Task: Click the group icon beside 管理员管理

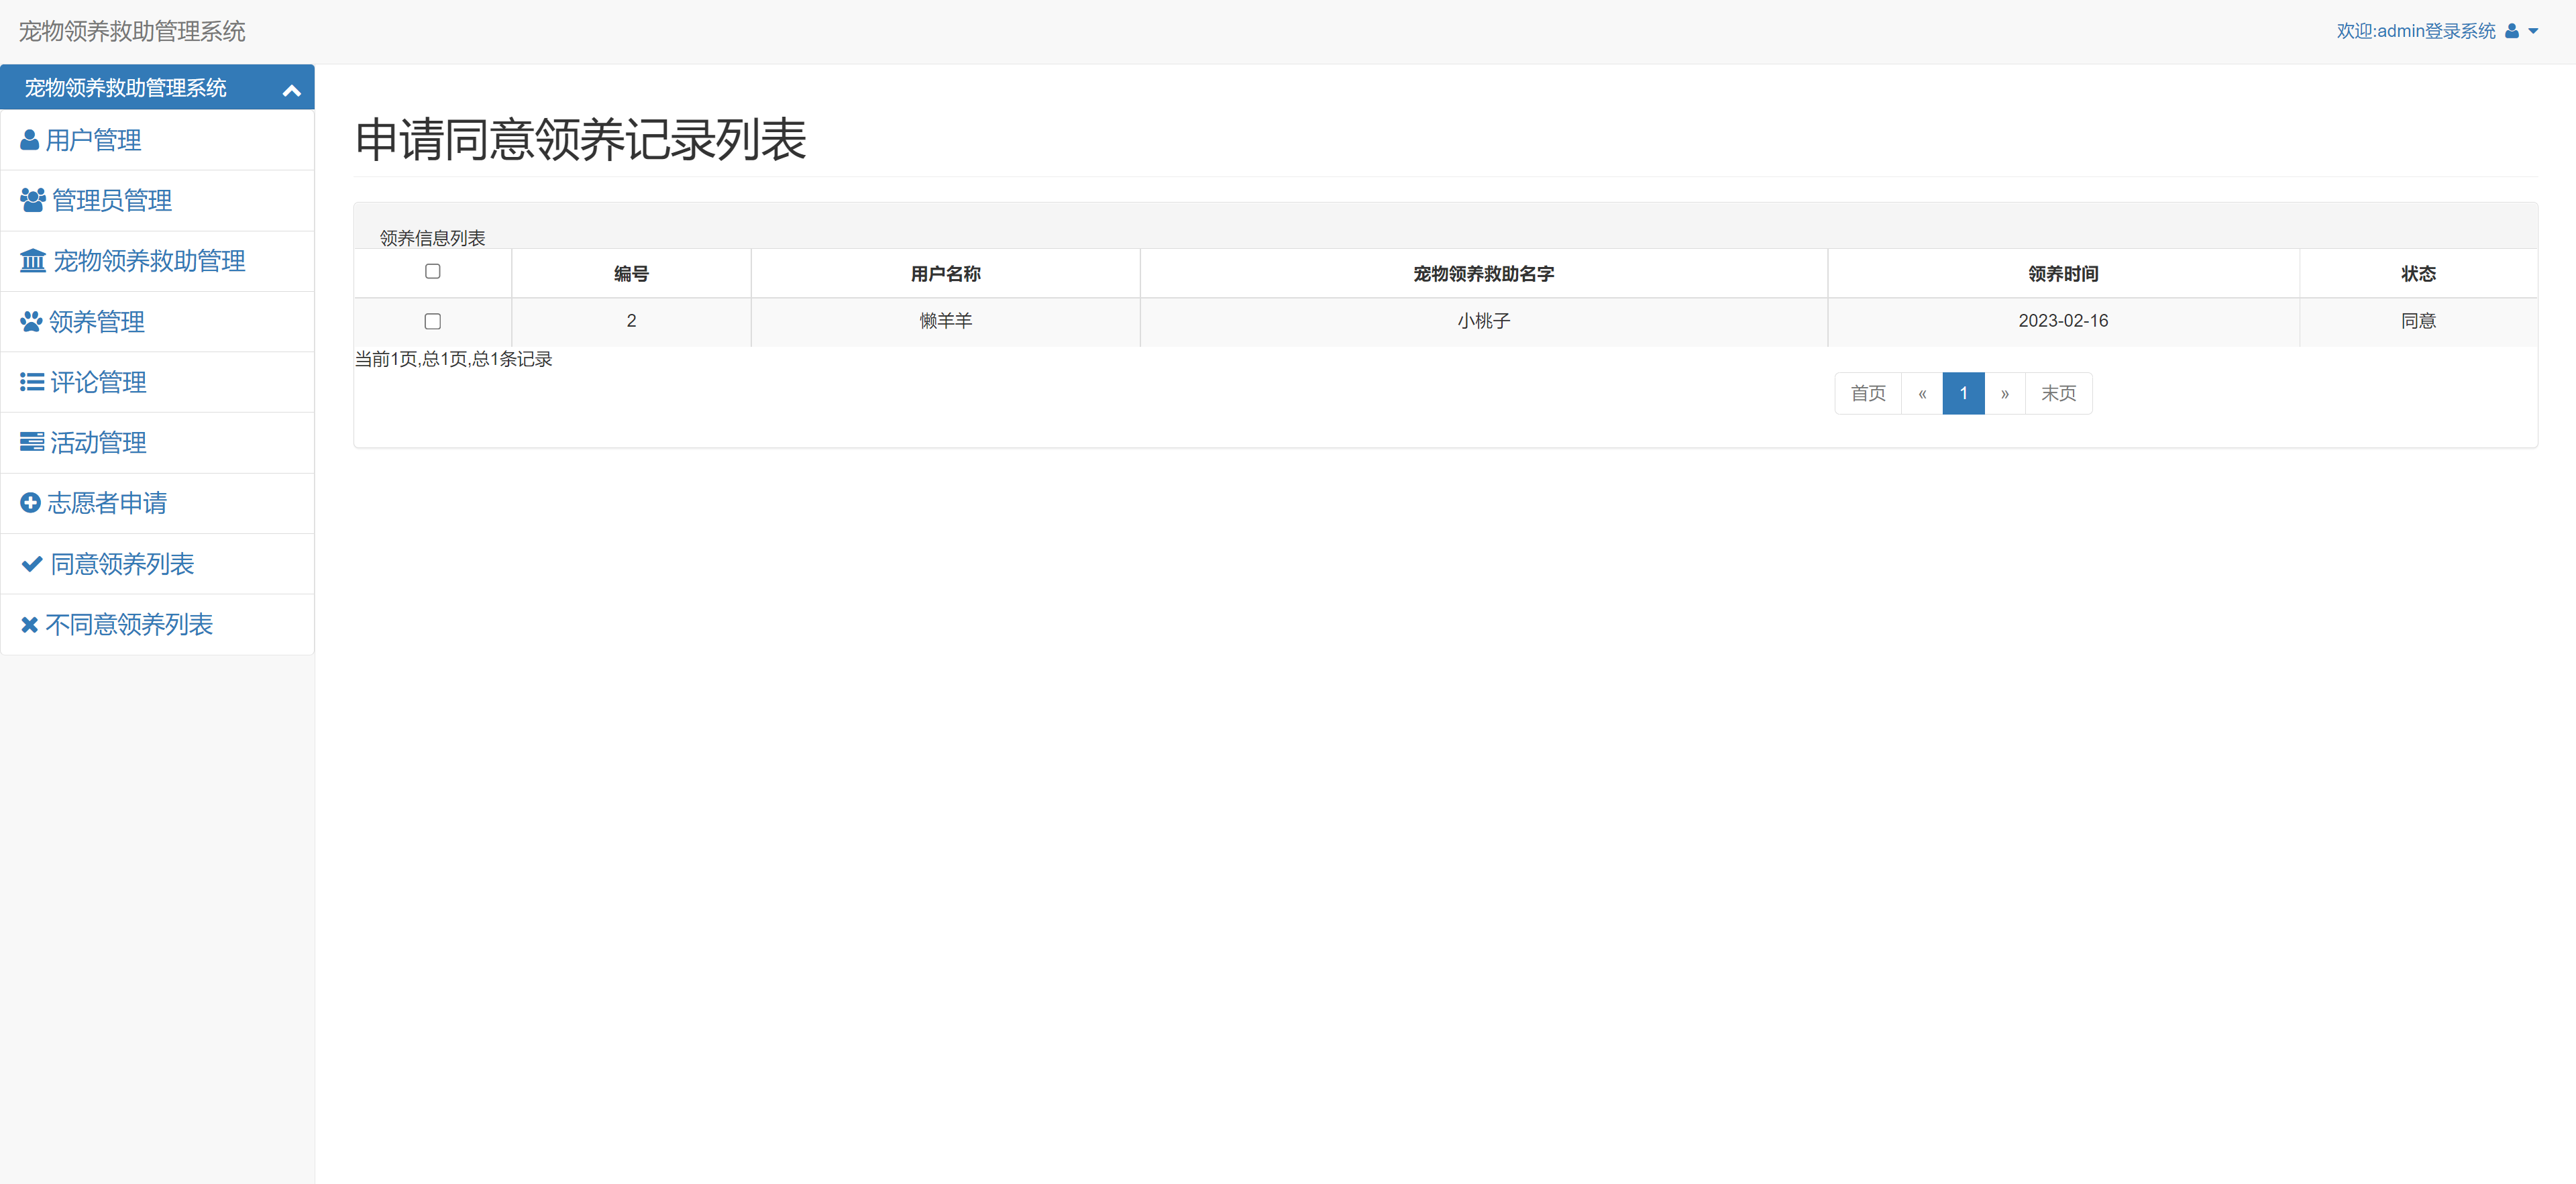Action: point(33,200)
